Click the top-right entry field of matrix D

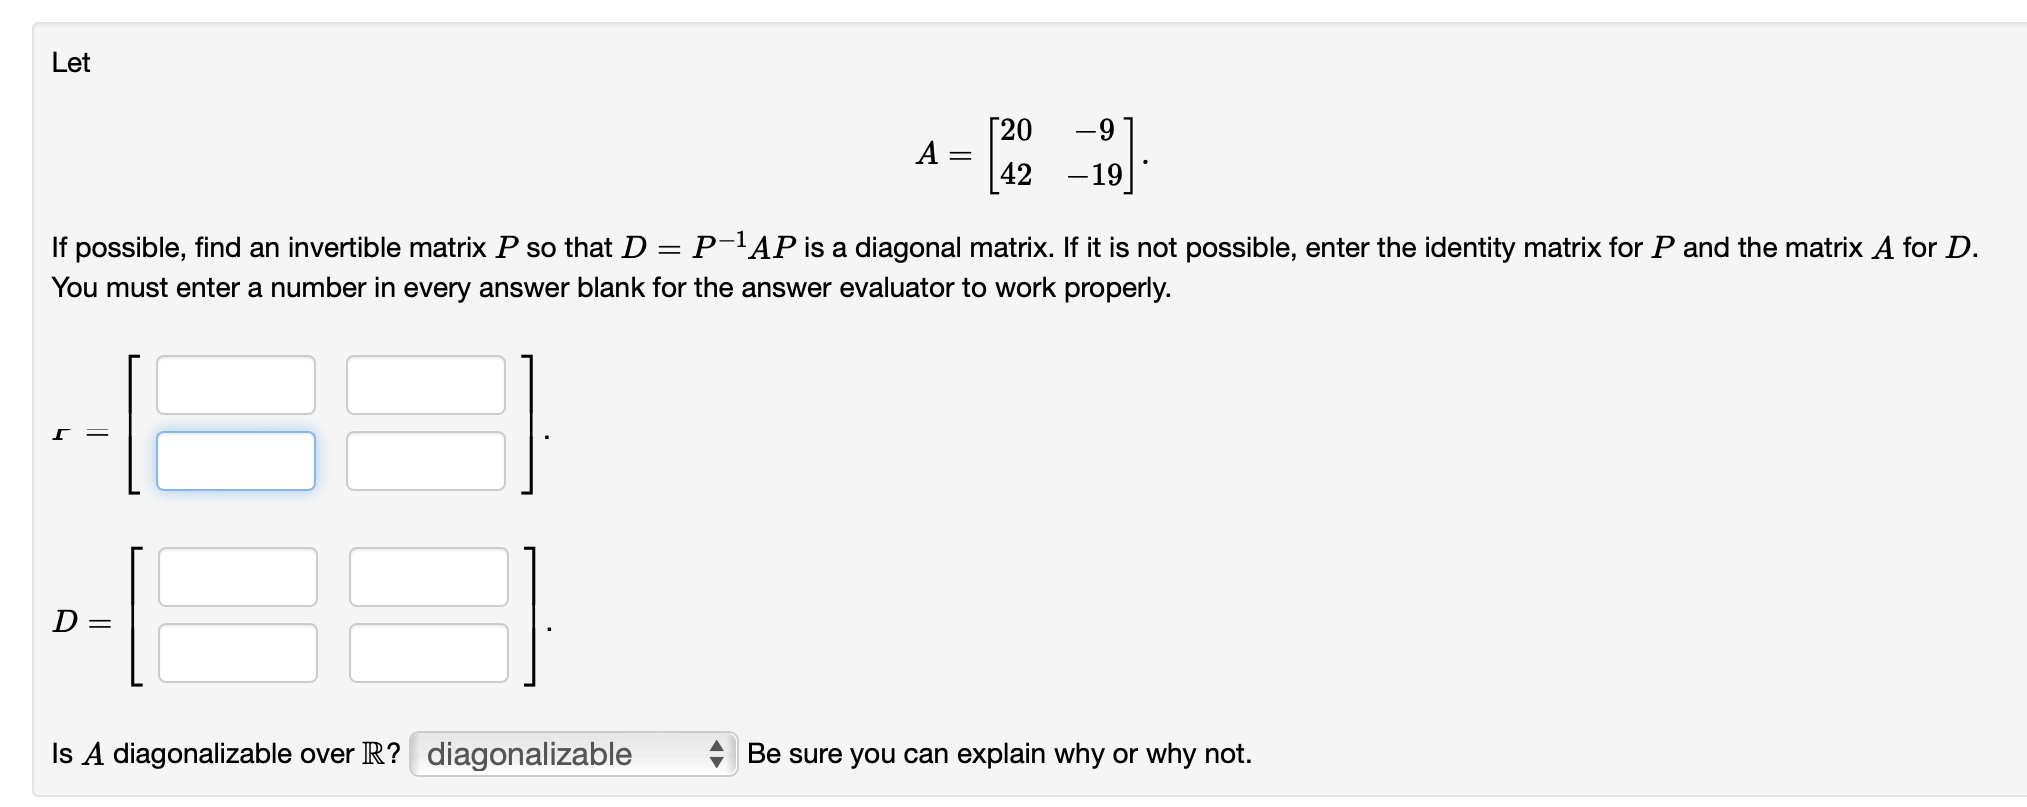[426, 576]
